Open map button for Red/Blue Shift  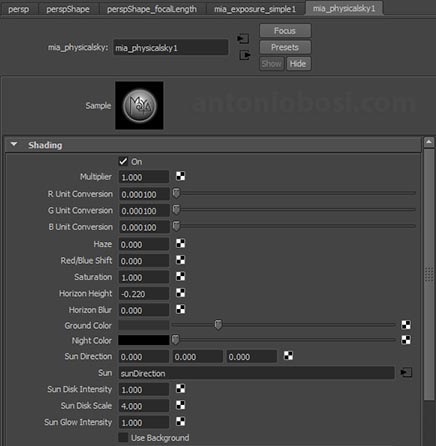[180, 260]
